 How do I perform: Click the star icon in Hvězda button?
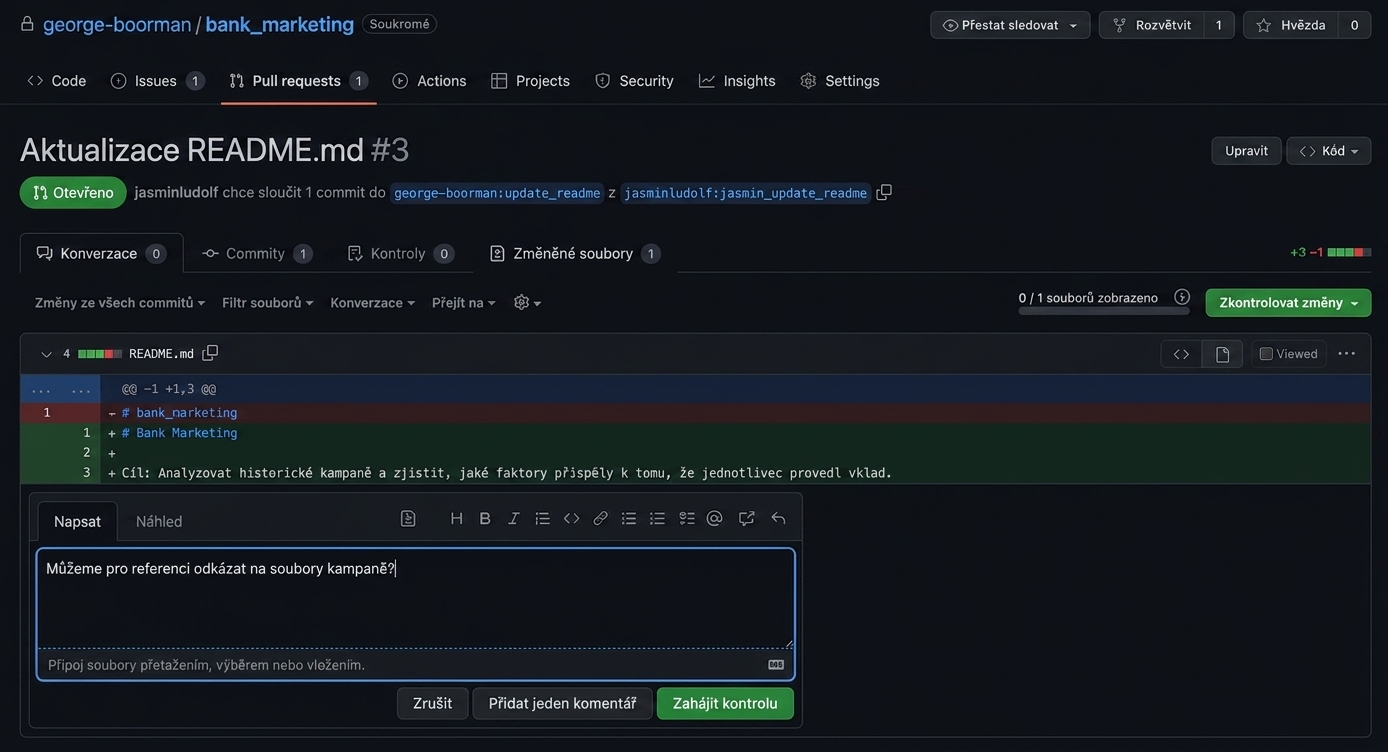(1264, 25)
